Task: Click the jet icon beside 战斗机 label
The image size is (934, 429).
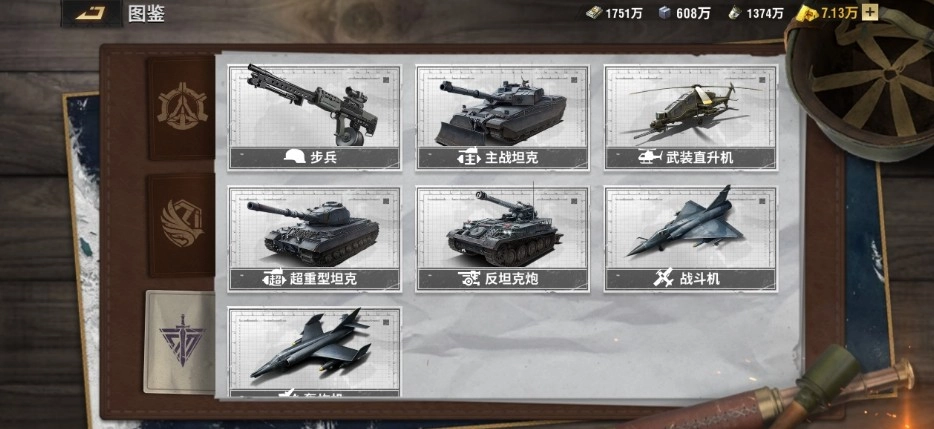Action: [x=663, y=278]
